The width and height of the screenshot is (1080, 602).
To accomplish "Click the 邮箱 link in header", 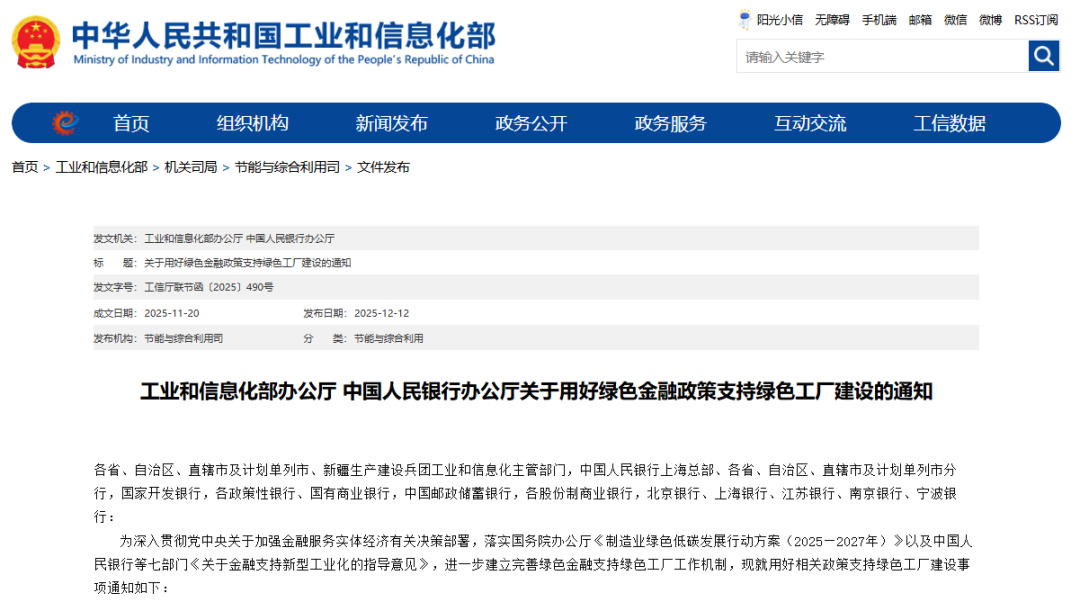I will [920, 19].
